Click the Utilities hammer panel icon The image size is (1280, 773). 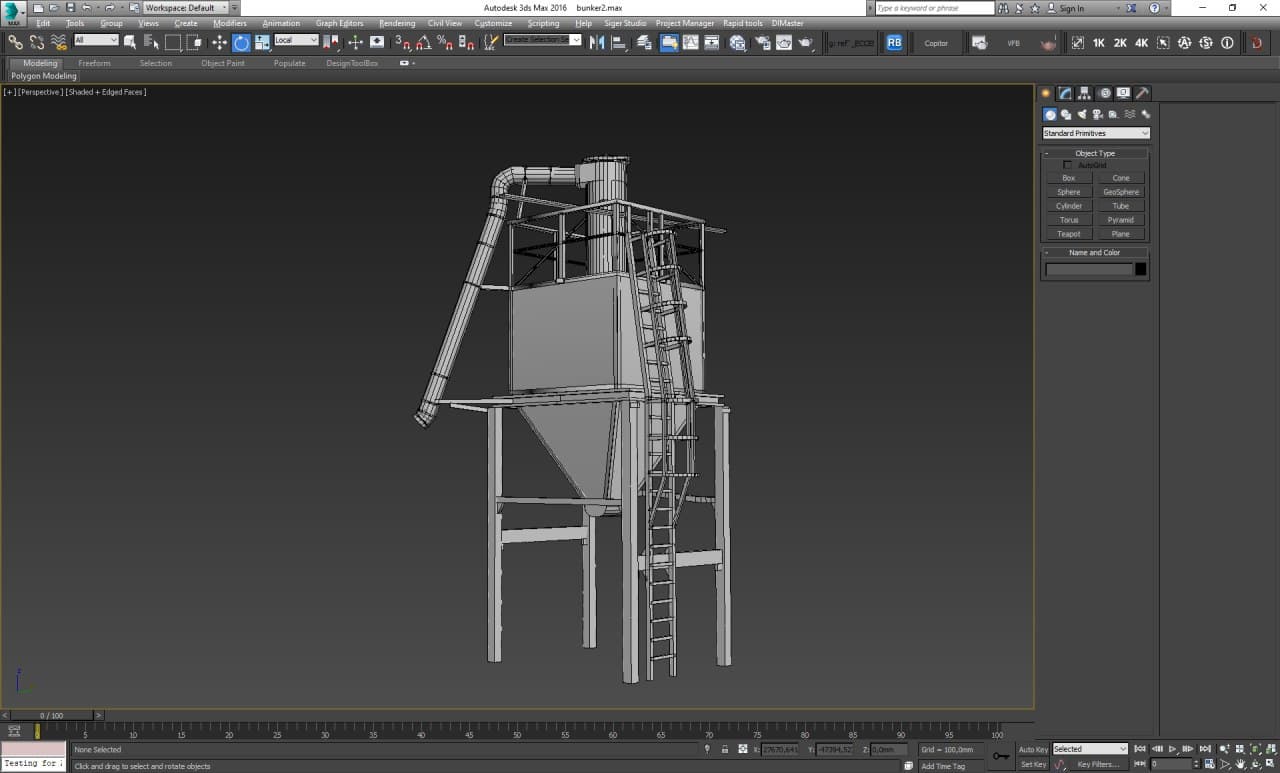1142,93
